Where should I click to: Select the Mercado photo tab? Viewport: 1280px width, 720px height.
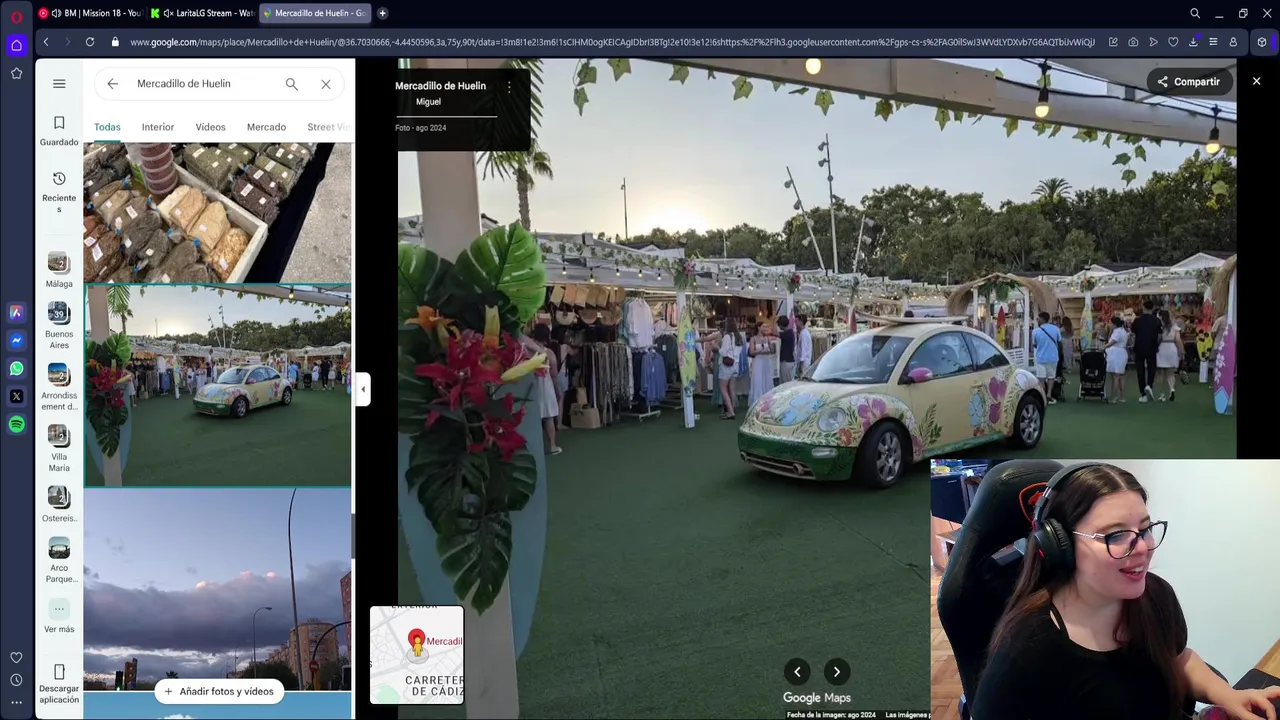click(x=266, y=127)
